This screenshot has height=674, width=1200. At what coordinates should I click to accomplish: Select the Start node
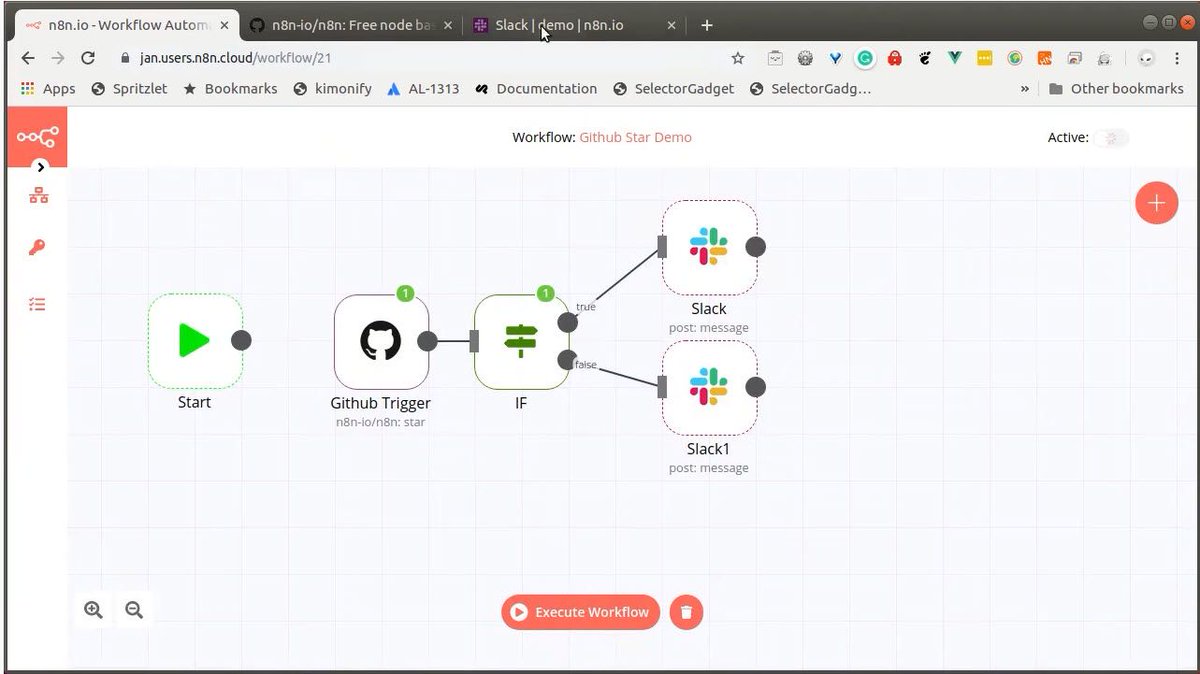pos(195,341)
